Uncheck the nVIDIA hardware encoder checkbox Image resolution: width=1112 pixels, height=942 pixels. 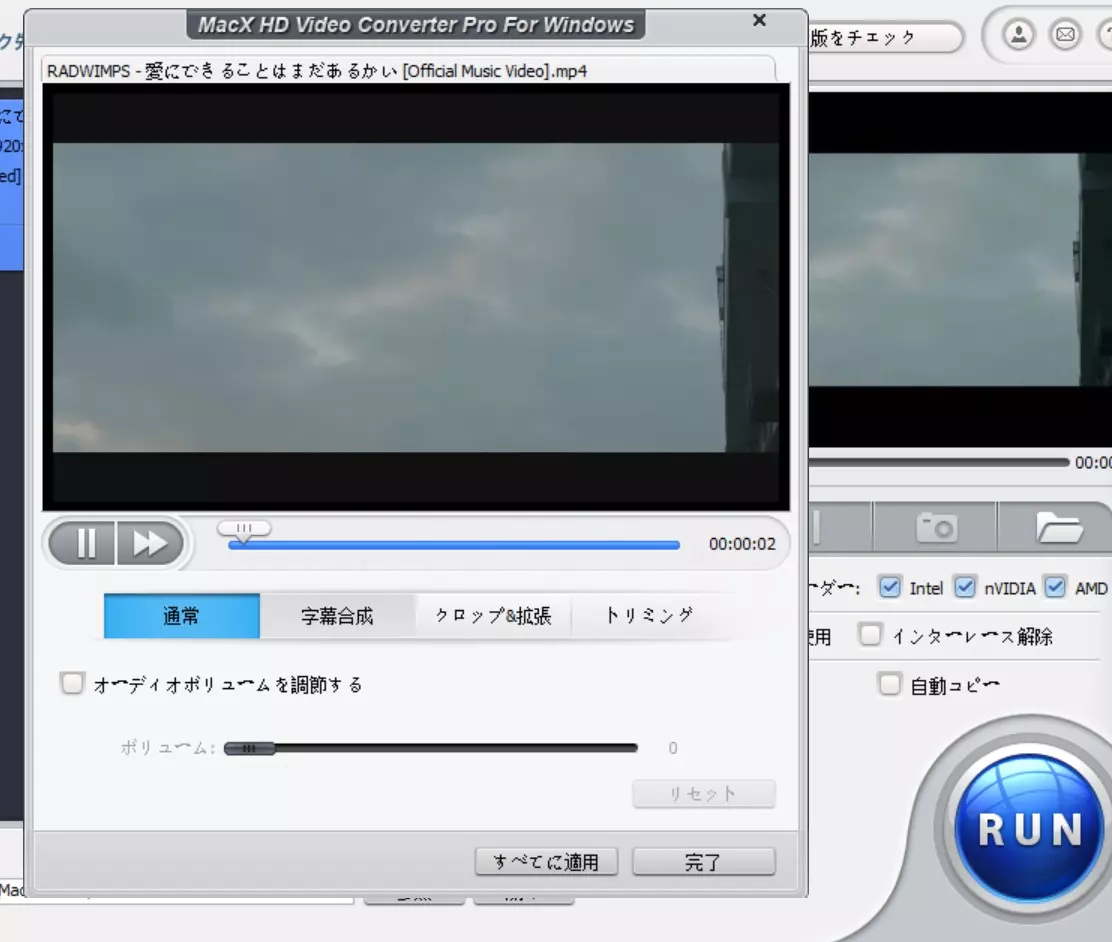click(964, 587)
